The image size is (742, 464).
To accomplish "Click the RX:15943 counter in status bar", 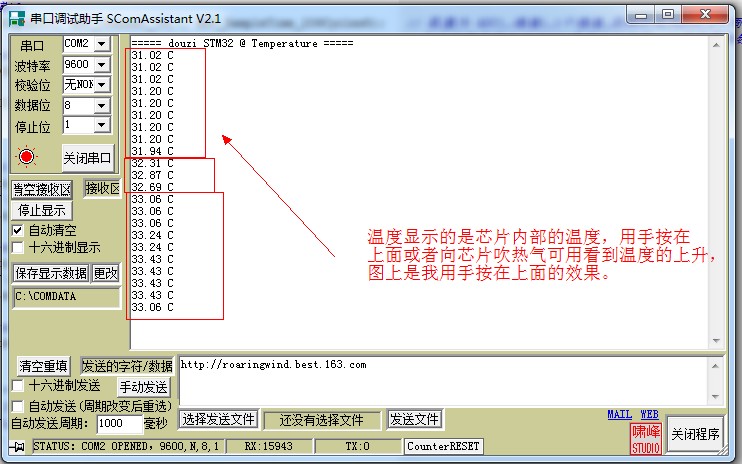I will (x=269, y=446).
